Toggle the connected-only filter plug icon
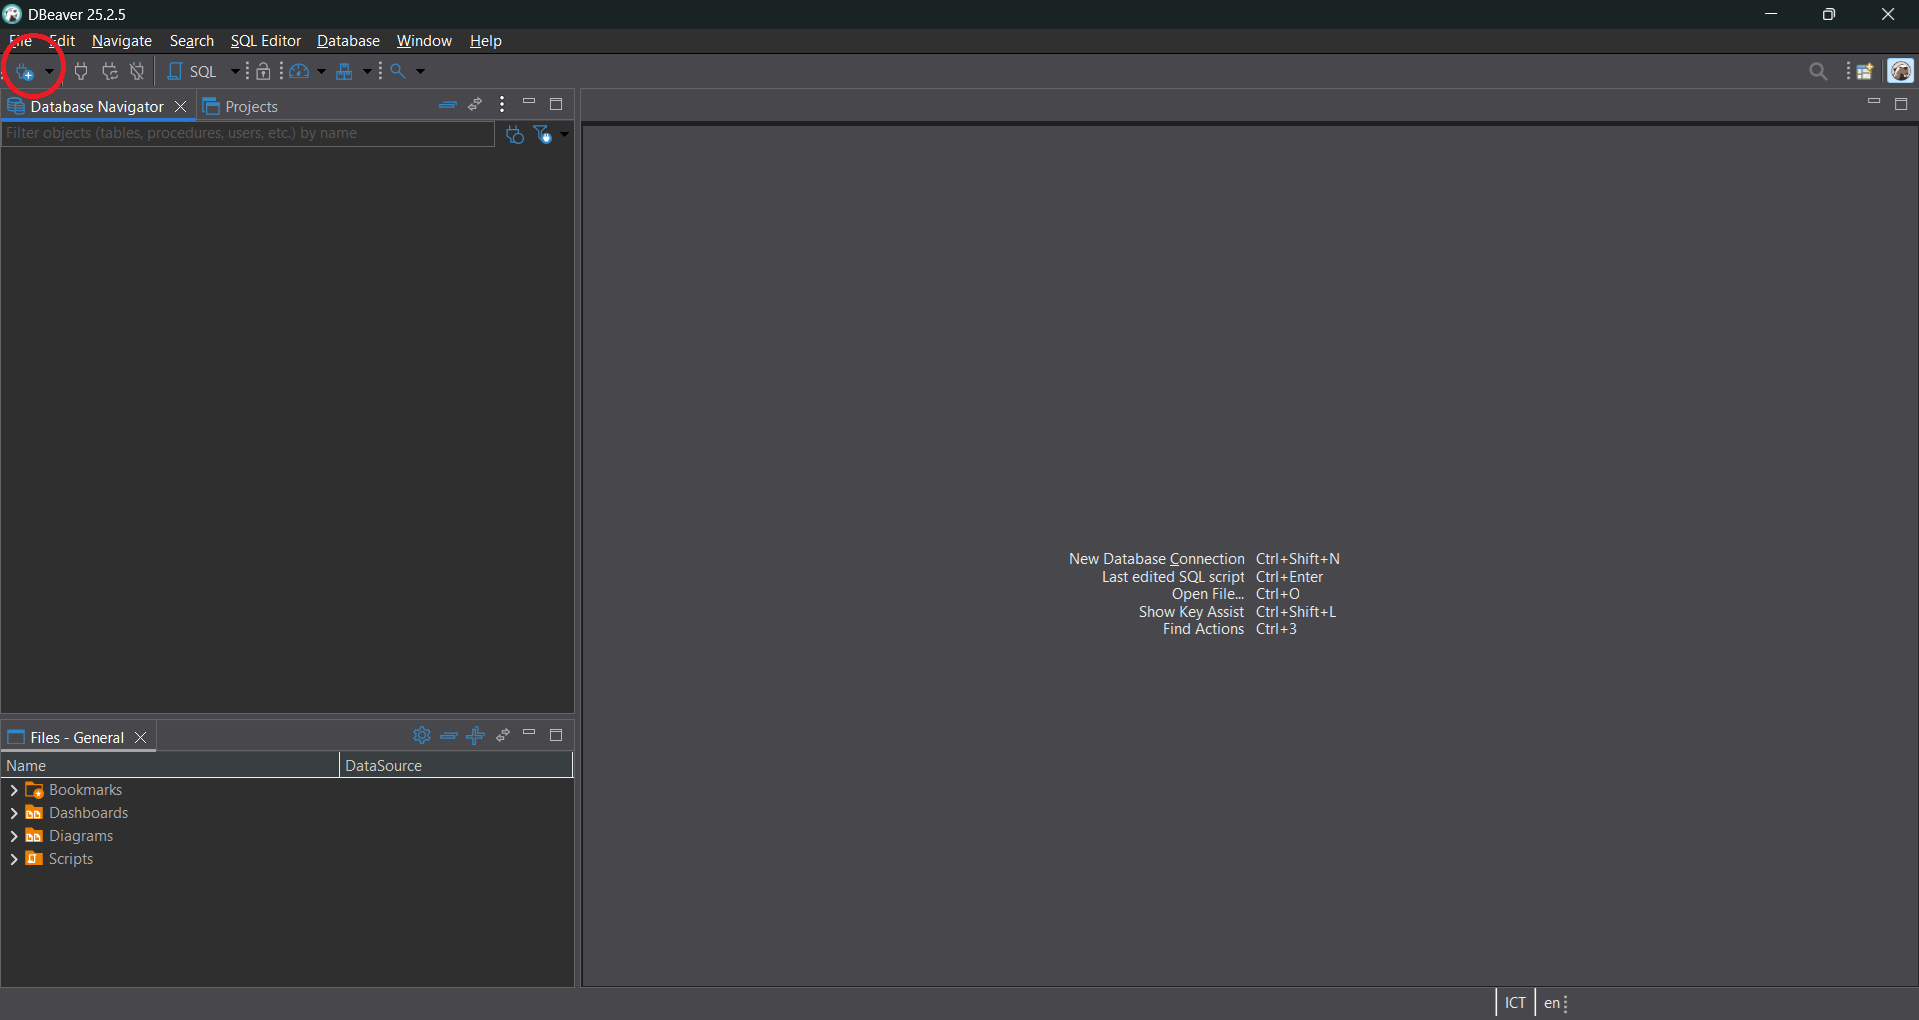1919x1020 pixels. click(x=514, y=135)
